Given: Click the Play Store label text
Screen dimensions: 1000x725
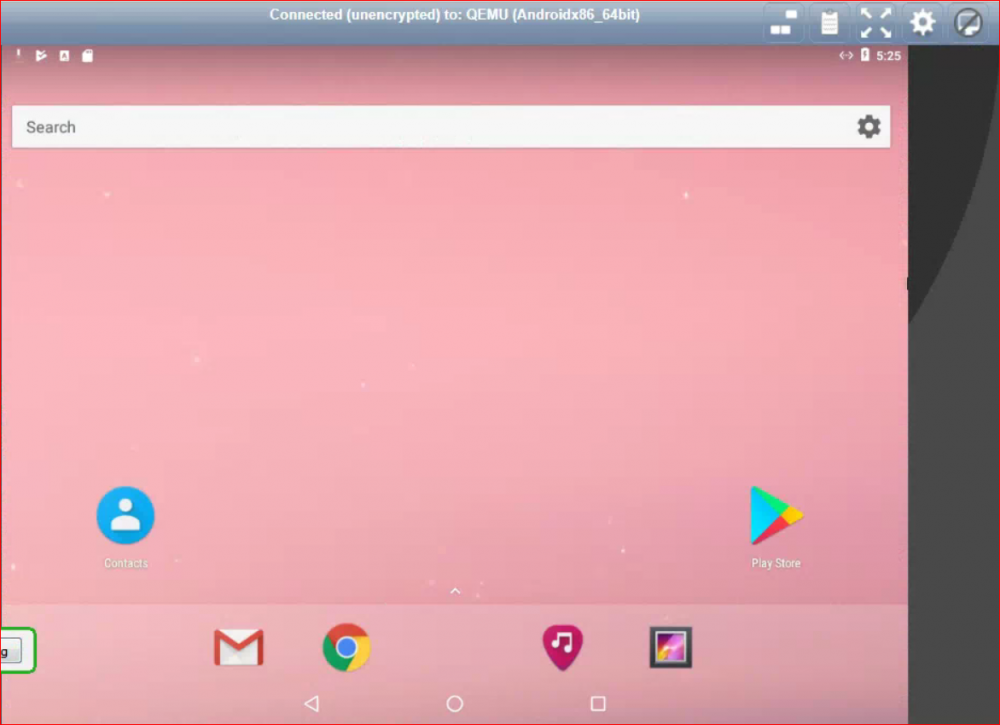Looking at the screenshot, I should point(776,563).
